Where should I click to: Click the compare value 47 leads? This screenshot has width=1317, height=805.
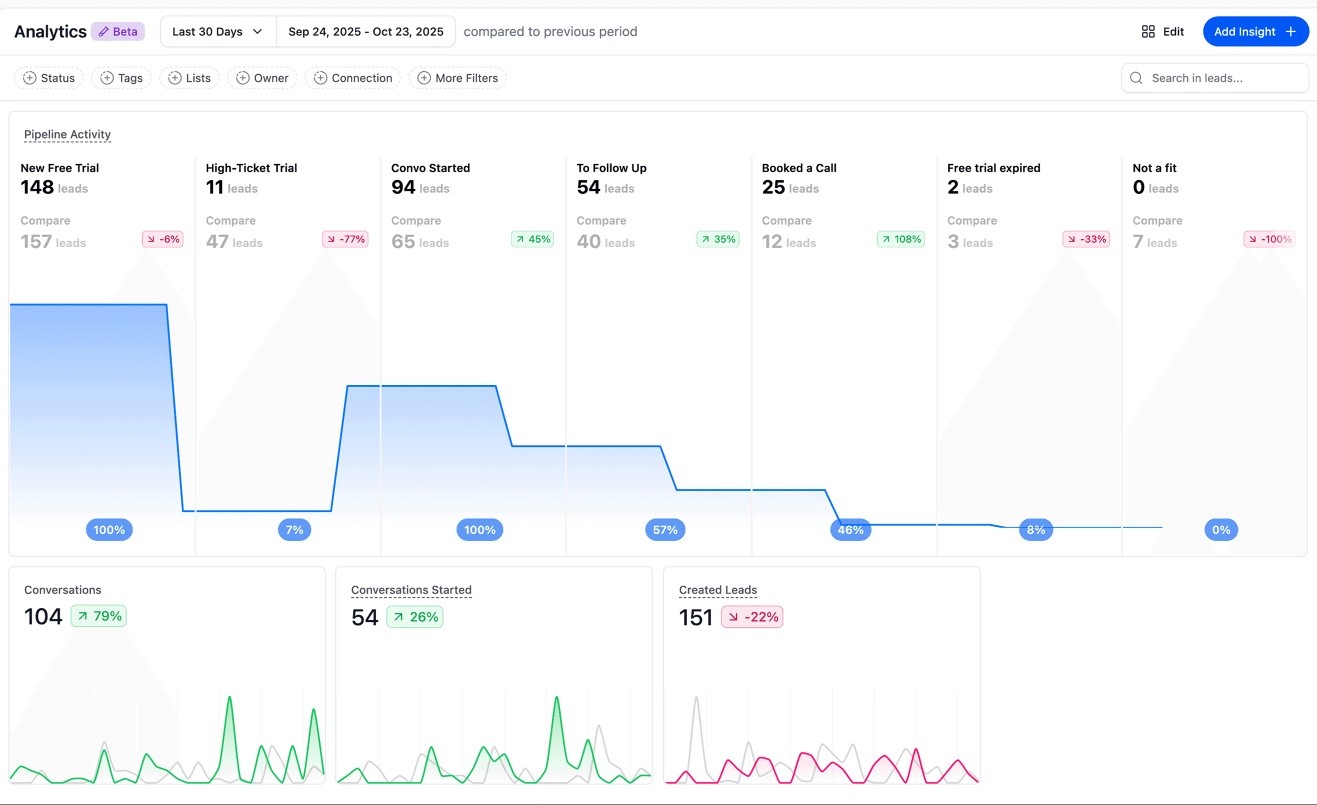tap(234, 241)
